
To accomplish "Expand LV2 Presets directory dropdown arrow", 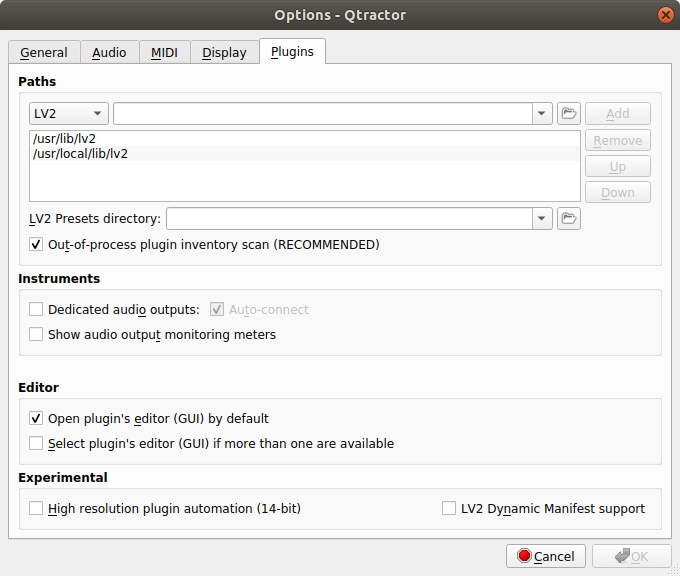I will (x=542, y=218).
